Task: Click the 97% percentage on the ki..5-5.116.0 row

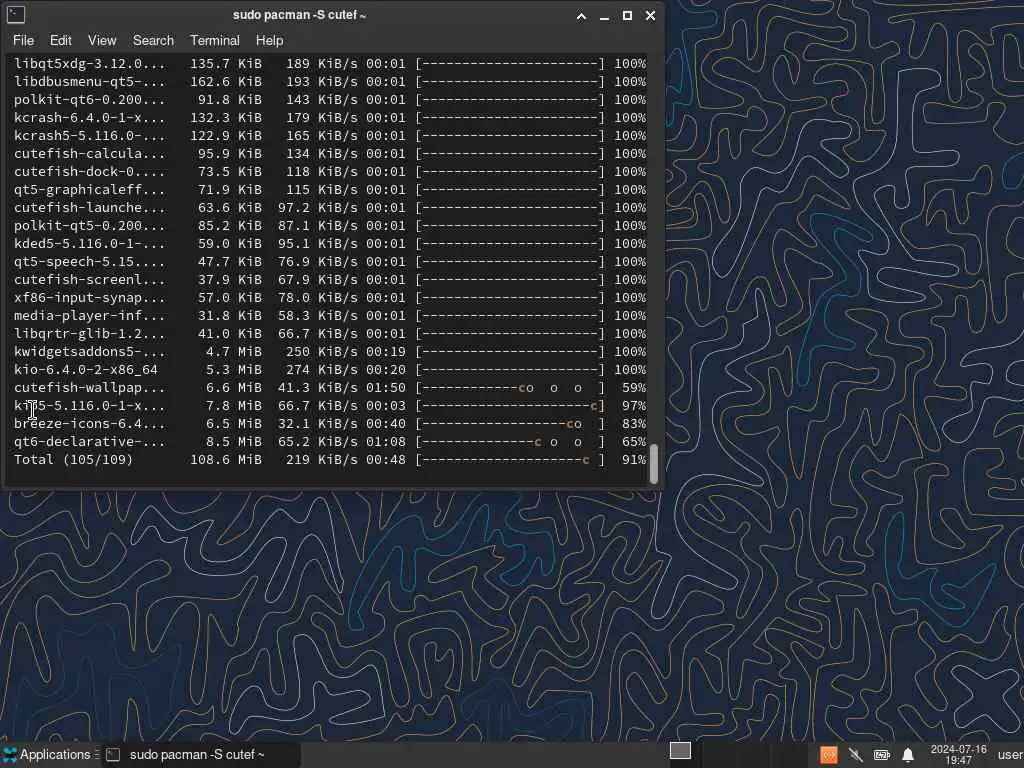Action: [633, 406]
